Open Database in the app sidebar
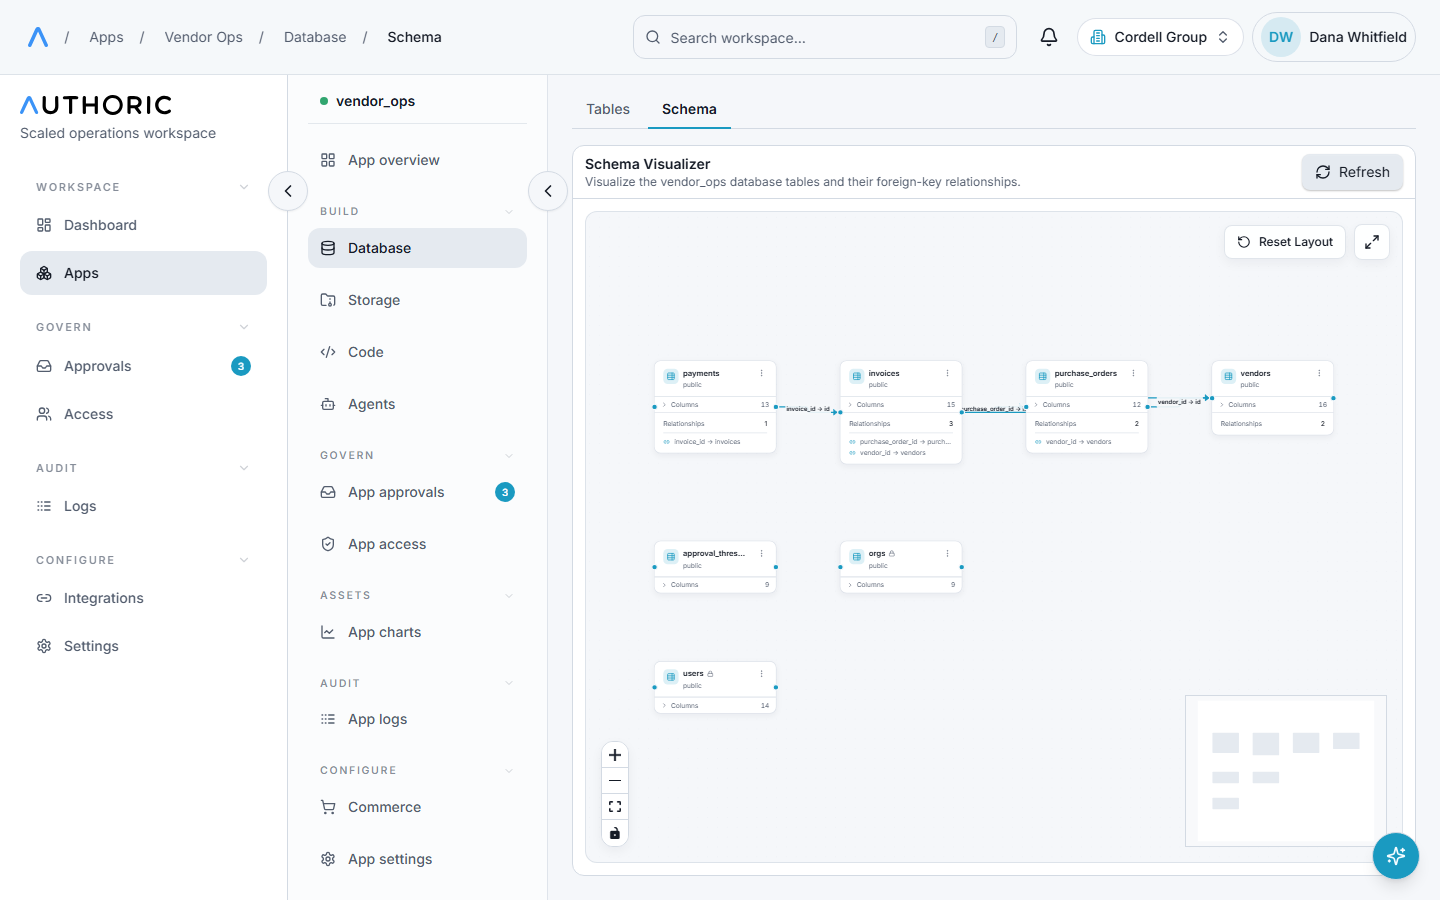Viewport: 1440px width, 900px height. [x=417, y=248]
